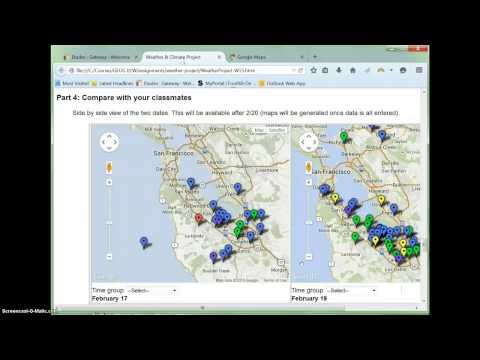Open the address bar history dropdown arrow
Image resolution: width=480 pixels, height=360 pixels.
pyautogui.click(x=293, y=70)
